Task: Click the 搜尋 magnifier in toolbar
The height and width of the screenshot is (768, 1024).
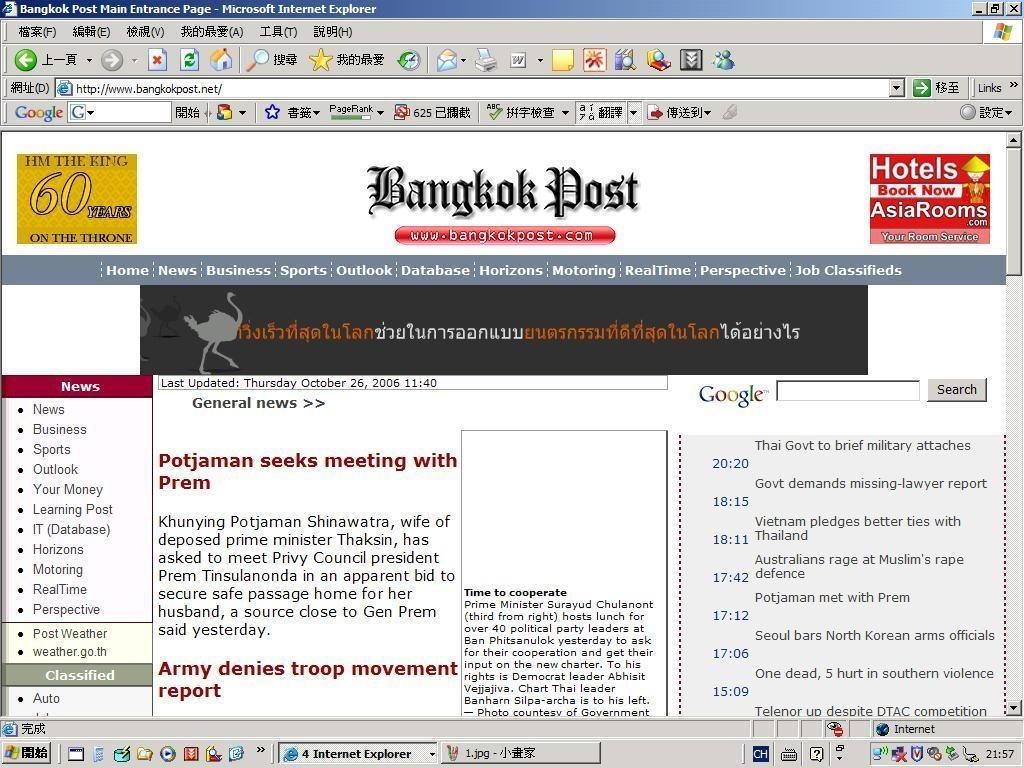Action: click(258, 60)
